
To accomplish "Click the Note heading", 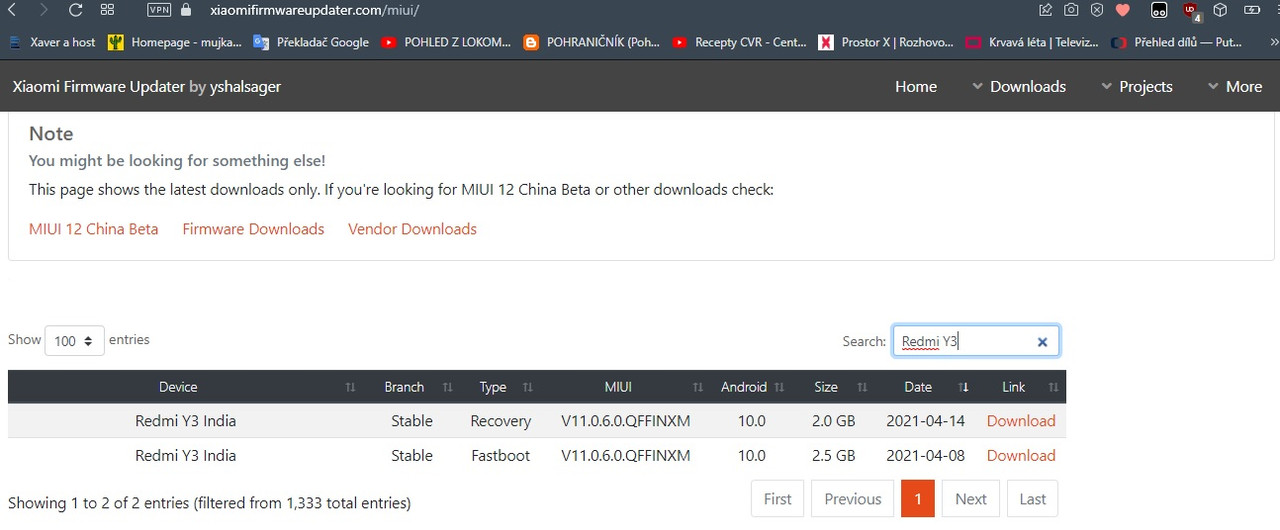I will [x=51, y=134].
